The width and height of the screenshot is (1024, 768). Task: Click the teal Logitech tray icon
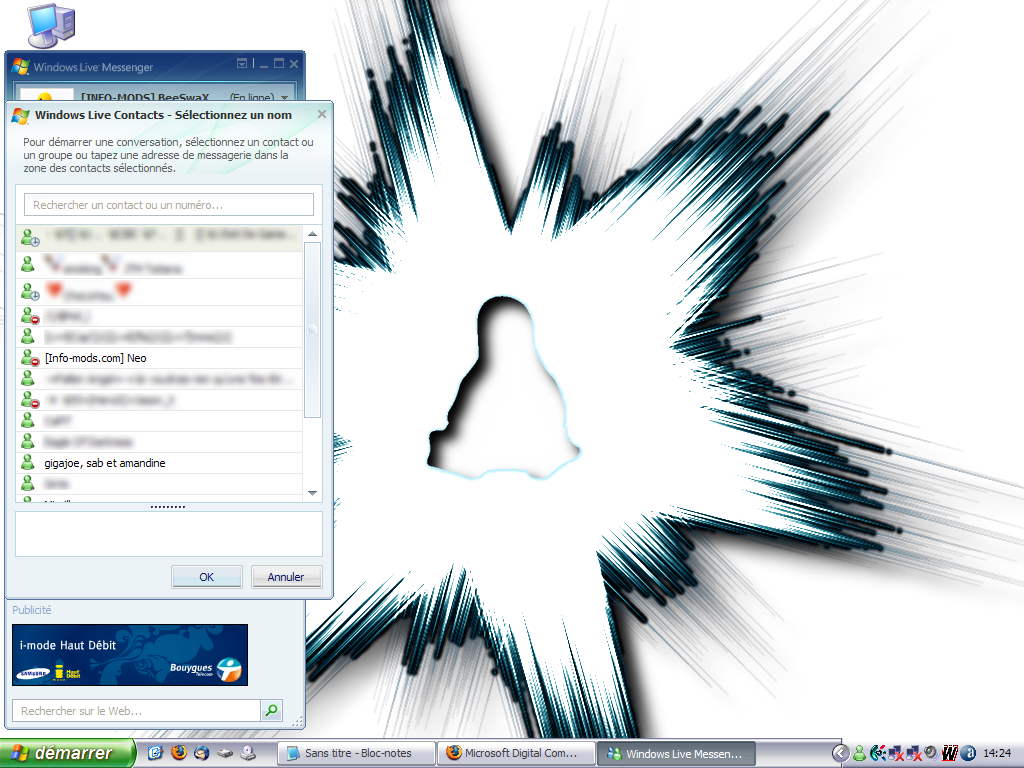point(877,754)
